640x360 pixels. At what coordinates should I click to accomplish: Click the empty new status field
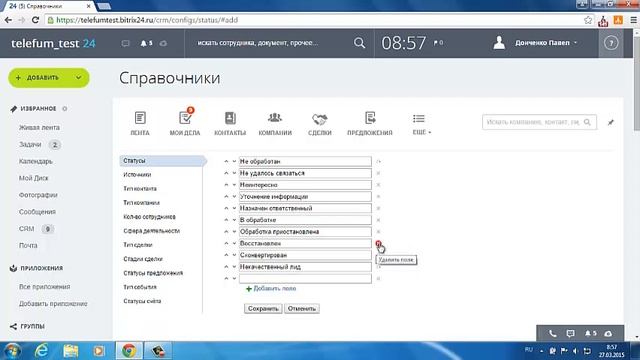tap(305, 278)
